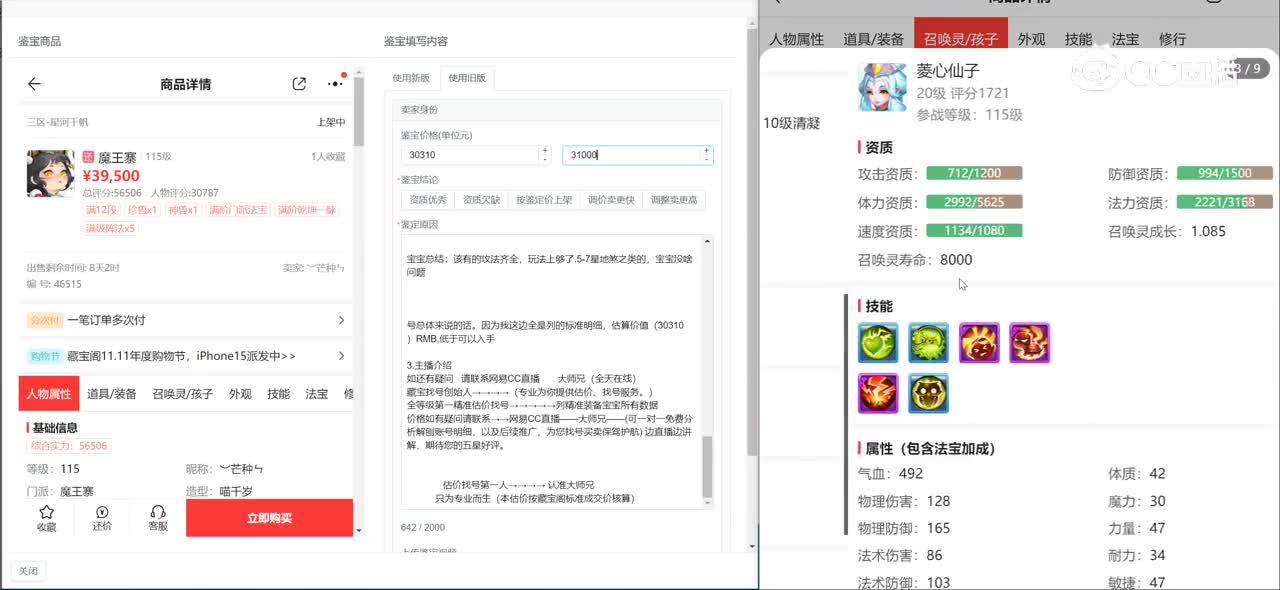Select the 资质优秀 conclusion option
This screenshot has width=1280, height=590.
coord(427,200)
